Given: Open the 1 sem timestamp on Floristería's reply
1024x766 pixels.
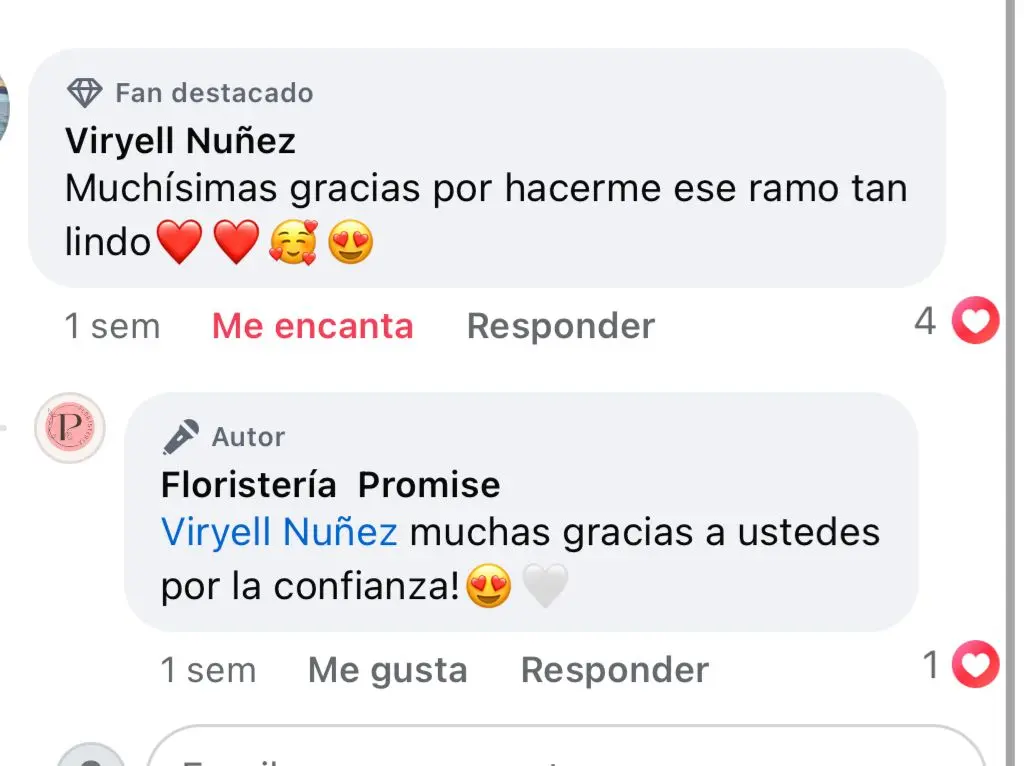Looking at the screenshot, I should click(208, 670).
